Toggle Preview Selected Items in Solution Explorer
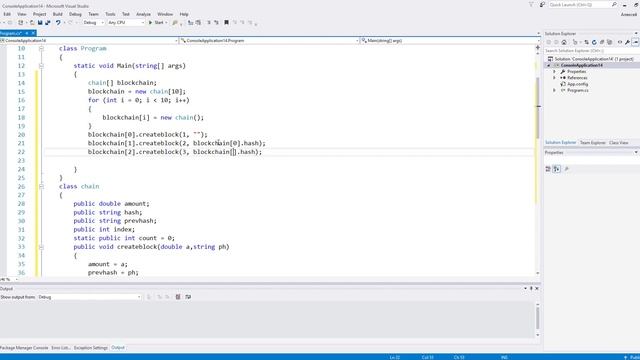Image resolution: width=640 pixels, height=360 pixels. click(636, 42)
